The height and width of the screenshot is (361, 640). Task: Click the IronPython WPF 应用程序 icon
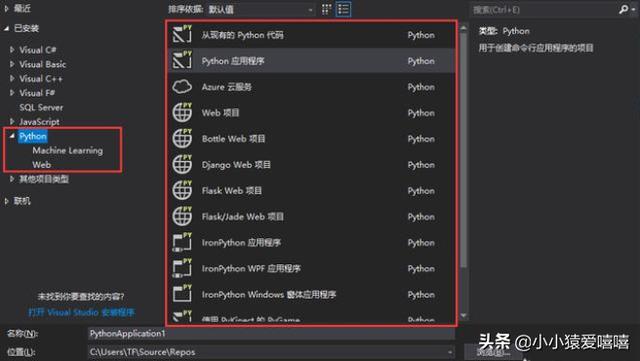(x=182, y=268)
